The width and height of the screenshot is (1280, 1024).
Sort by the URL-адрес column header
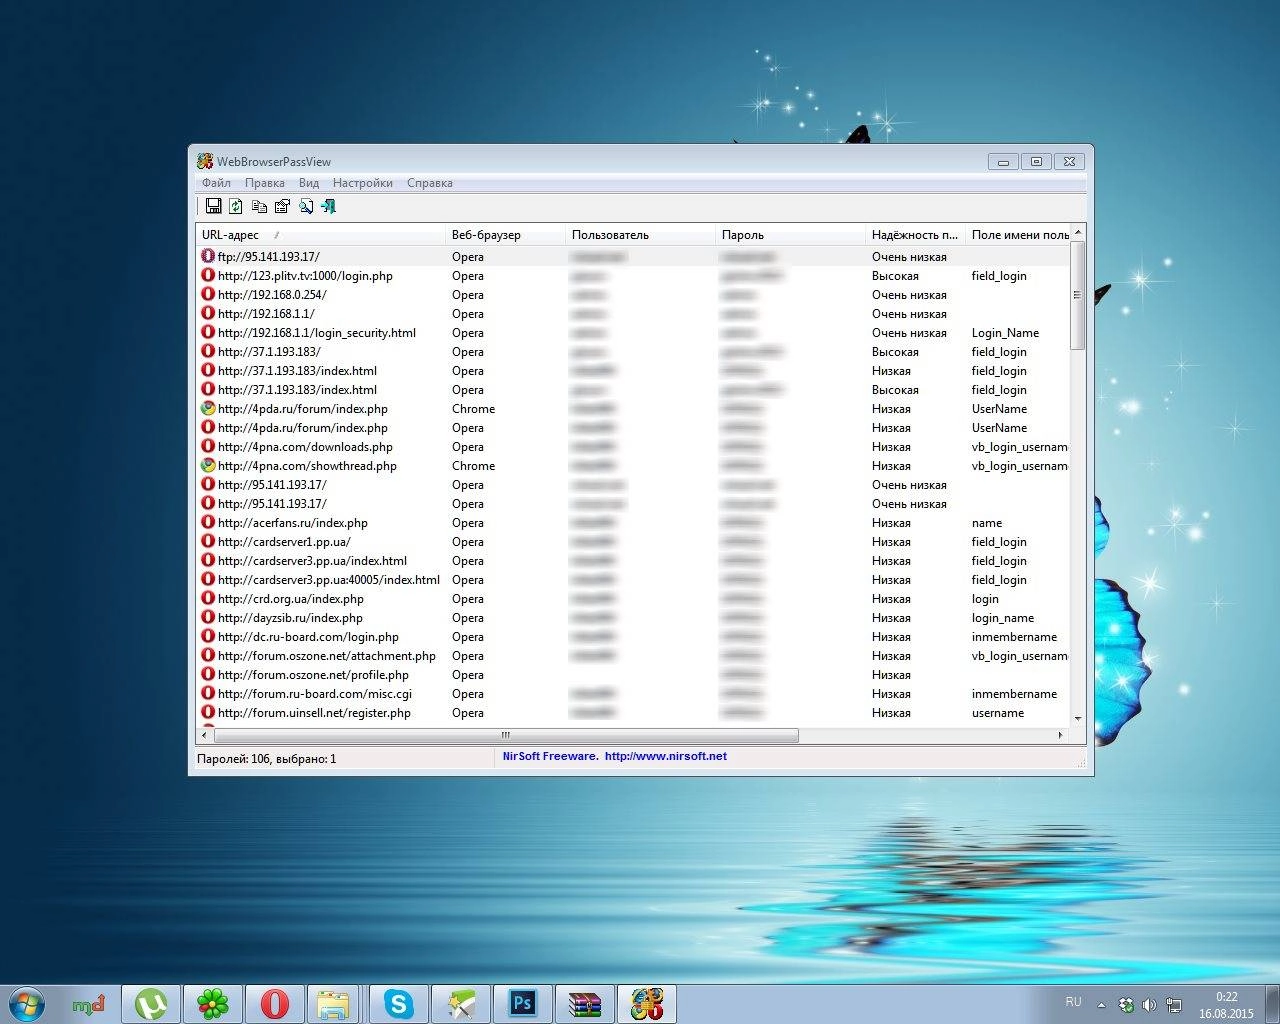pos(320,235)
